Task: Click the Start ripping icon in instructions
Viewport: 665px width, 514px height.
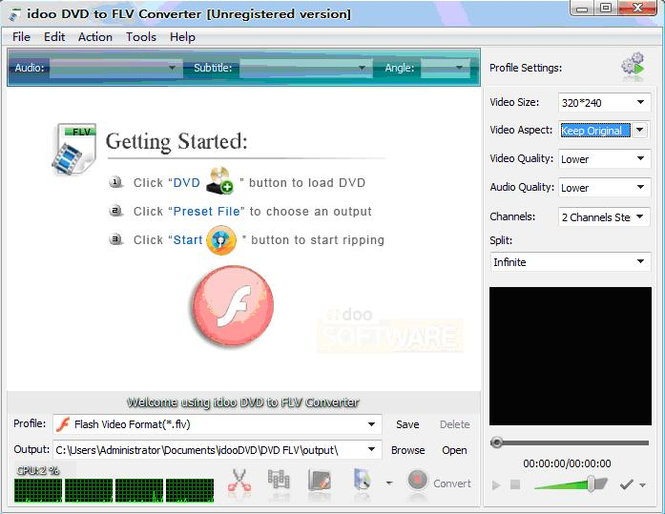Action: (221, 240)
